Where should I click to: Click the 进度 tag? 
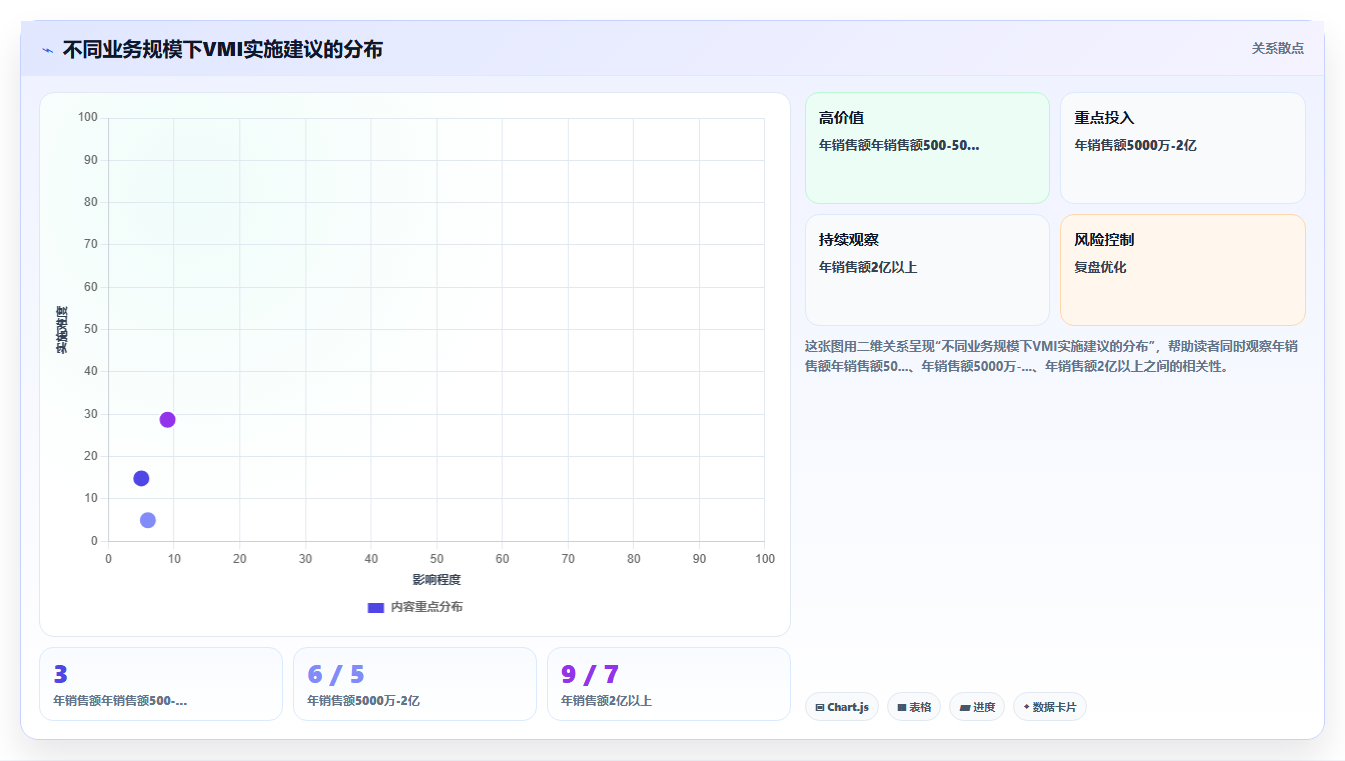point(977,707)
